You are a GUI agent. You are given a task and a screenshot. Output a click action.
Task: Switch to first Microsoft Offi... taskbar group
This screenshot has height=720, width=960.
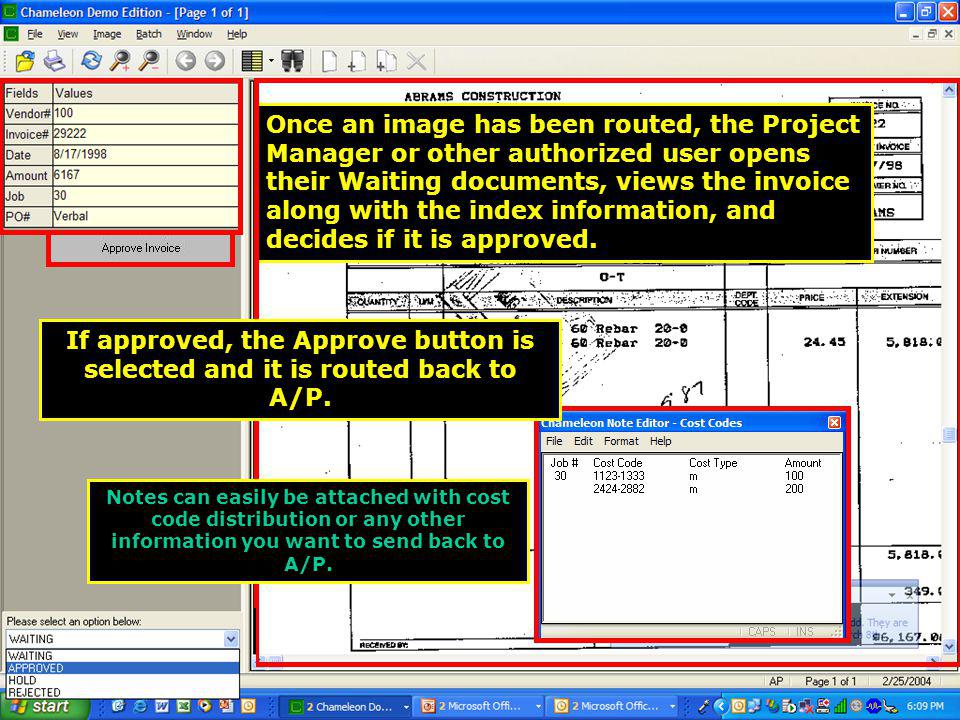click(x=481, y=707)
